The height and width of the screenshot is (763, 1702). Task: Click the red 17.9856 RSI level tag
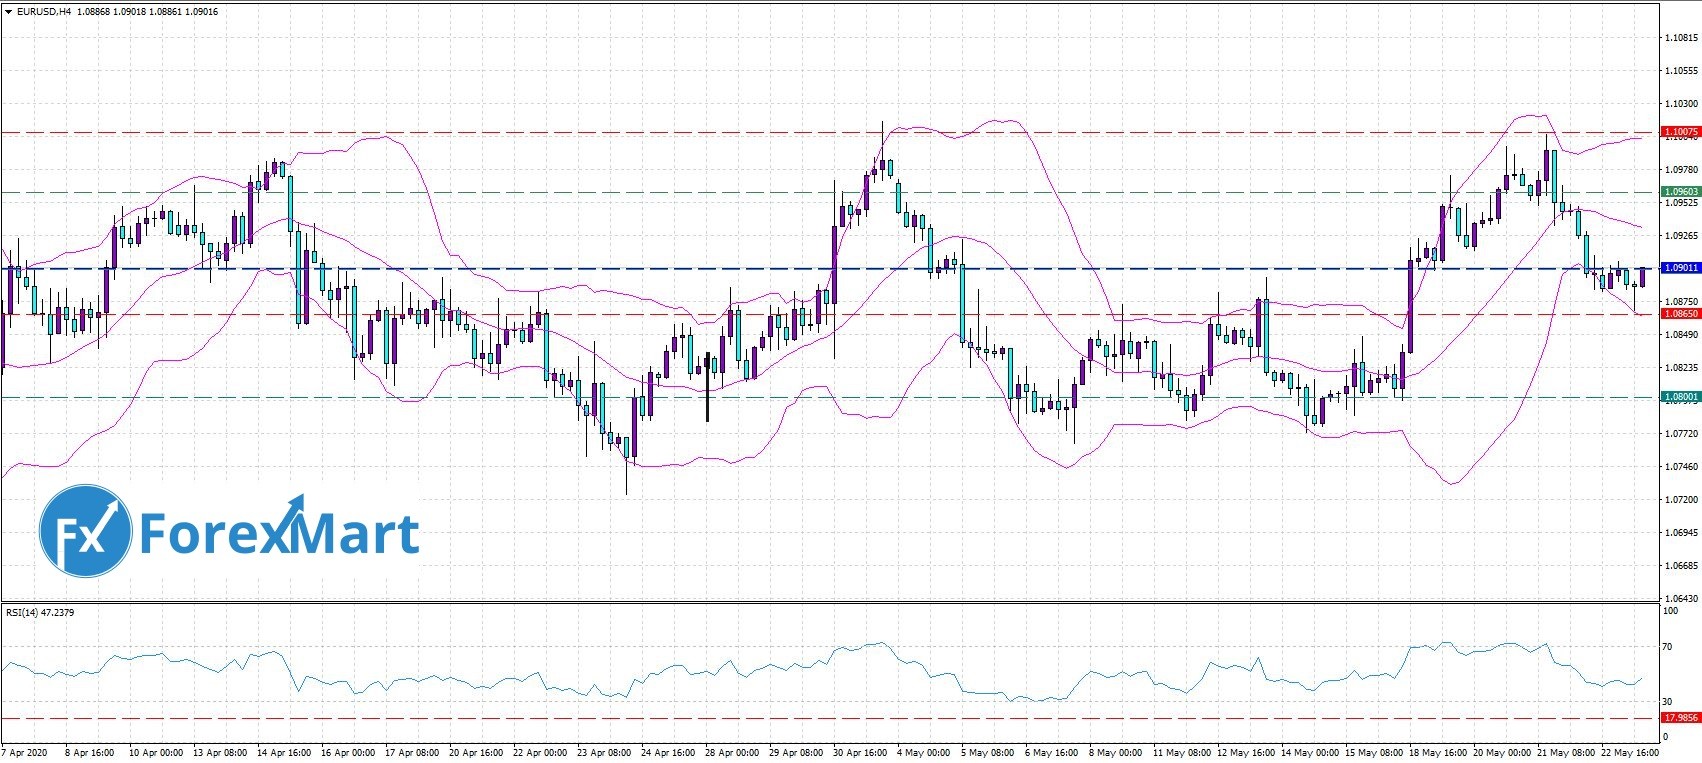point(1680,718)
